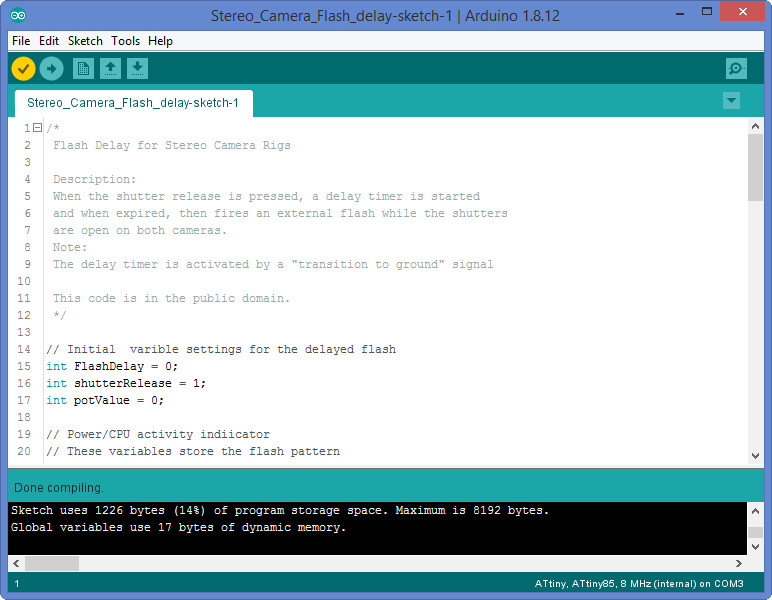
Task: Click the editor vertical scrollbar thumb
Action: (x=755, y=167)
